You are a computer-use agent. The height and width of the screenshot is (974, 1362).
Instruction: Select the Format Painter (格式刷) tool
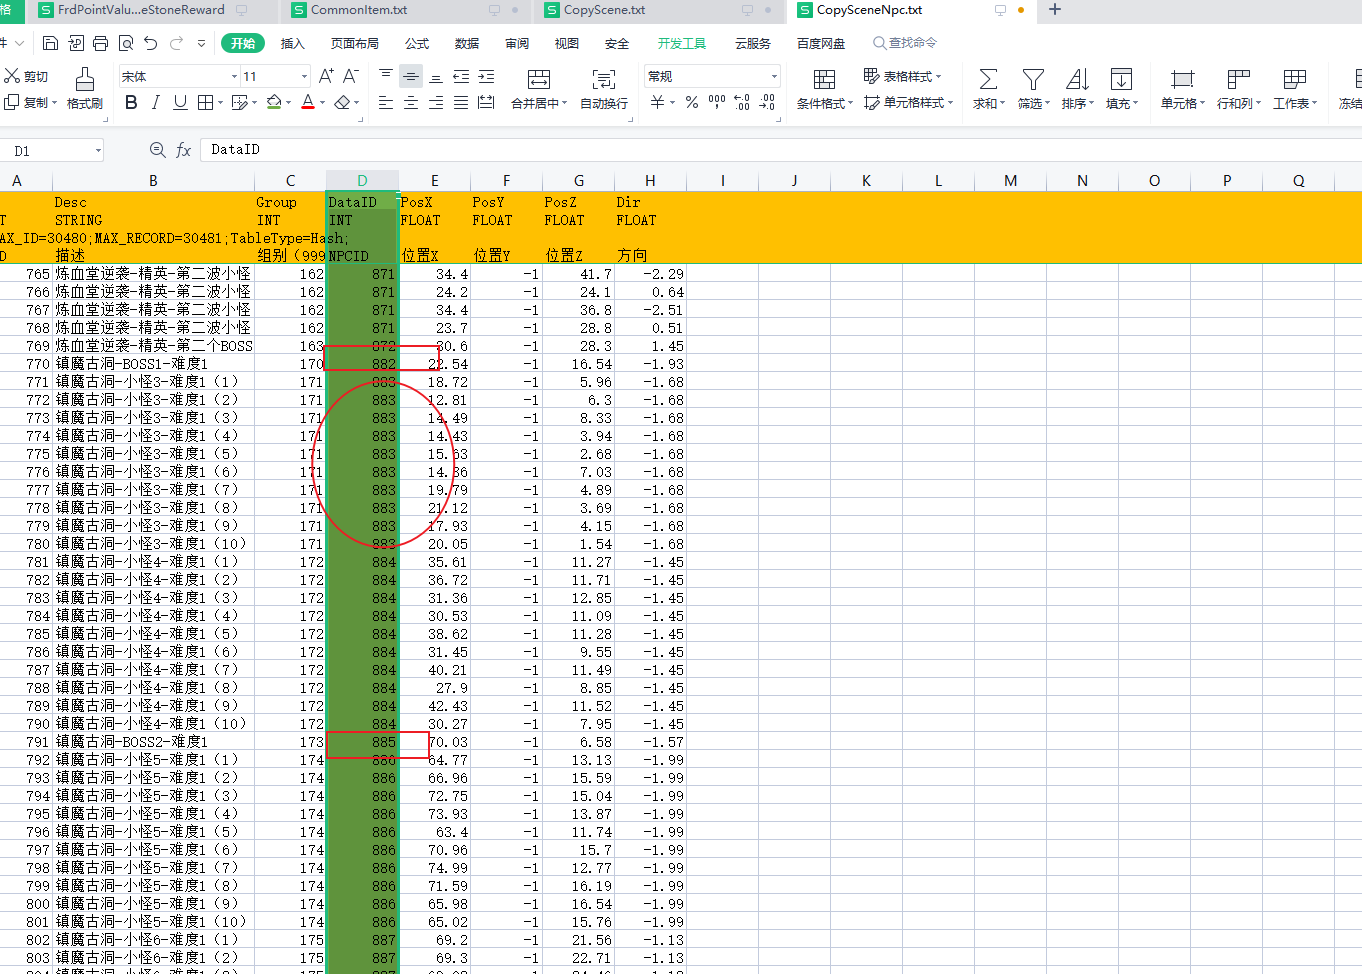[x=85, y=89]
